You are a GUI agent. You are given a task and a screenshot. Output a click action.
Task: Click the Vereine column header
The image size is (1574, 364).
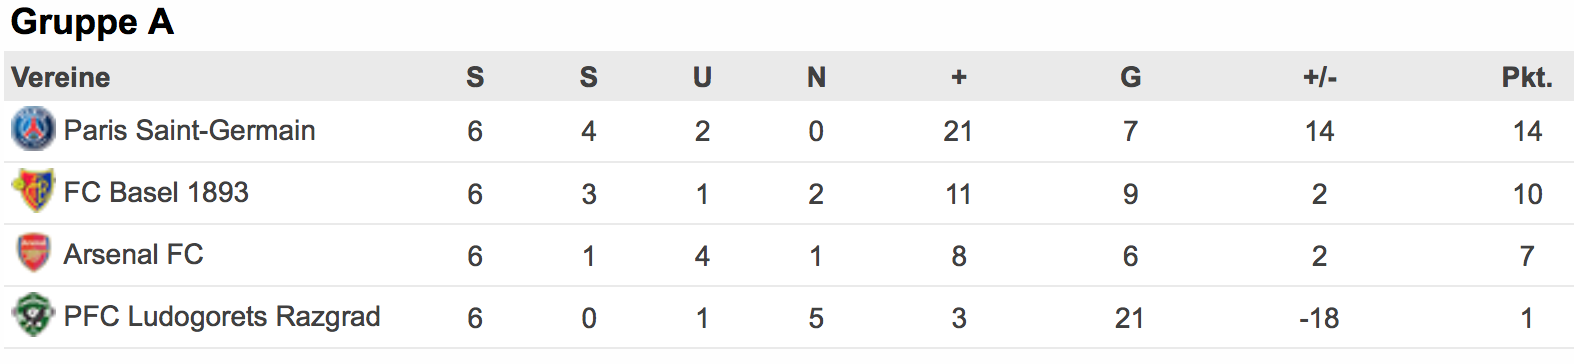point(61,77)
